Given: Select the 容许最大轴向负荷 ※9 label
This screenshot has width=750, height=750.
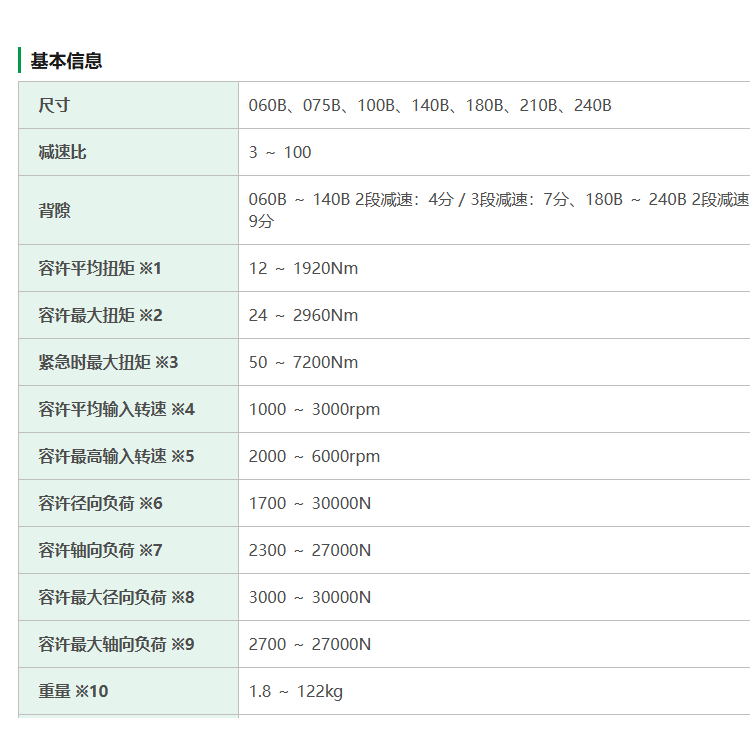Looking at the screenshot, I should 116,644.
